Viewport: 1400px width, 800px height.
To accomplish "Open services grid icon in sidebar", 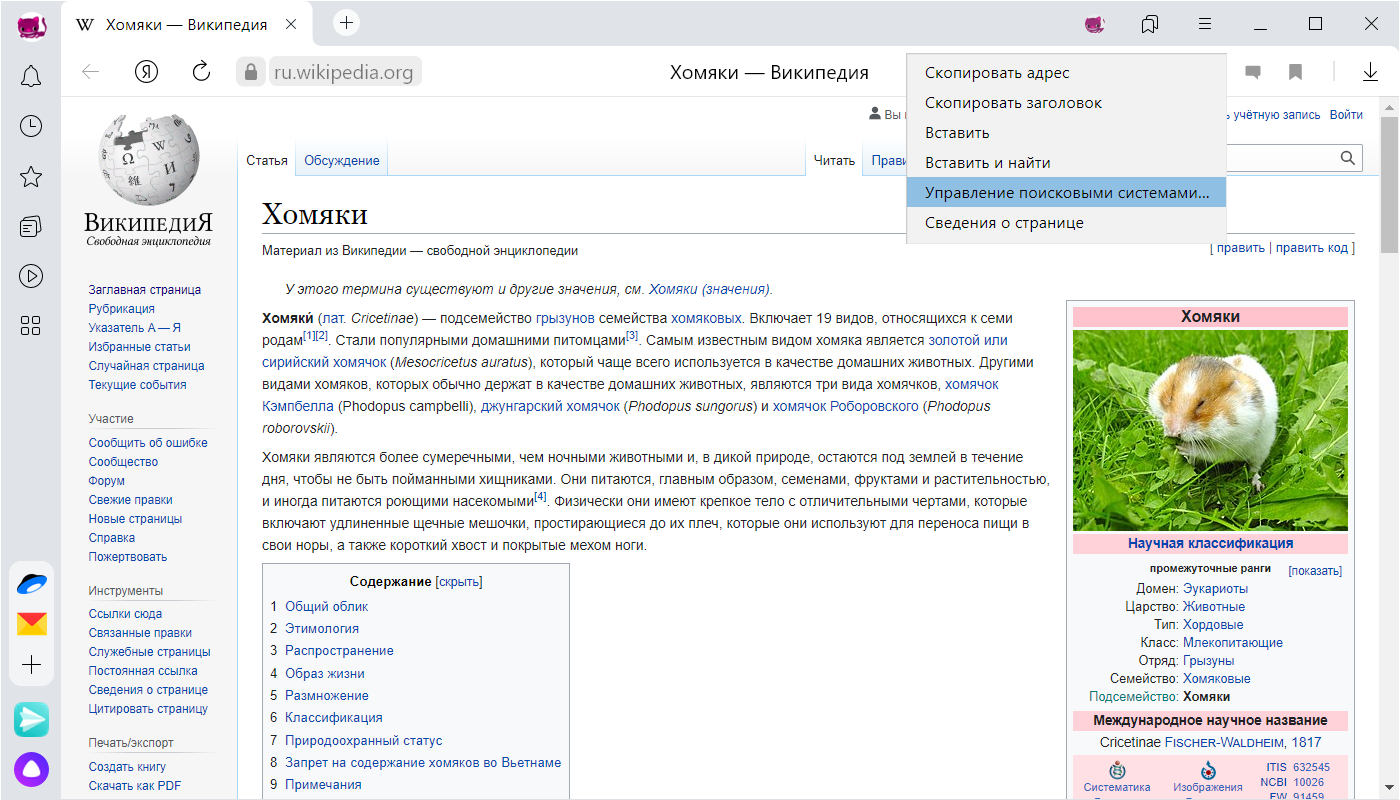I will [31, 325].
